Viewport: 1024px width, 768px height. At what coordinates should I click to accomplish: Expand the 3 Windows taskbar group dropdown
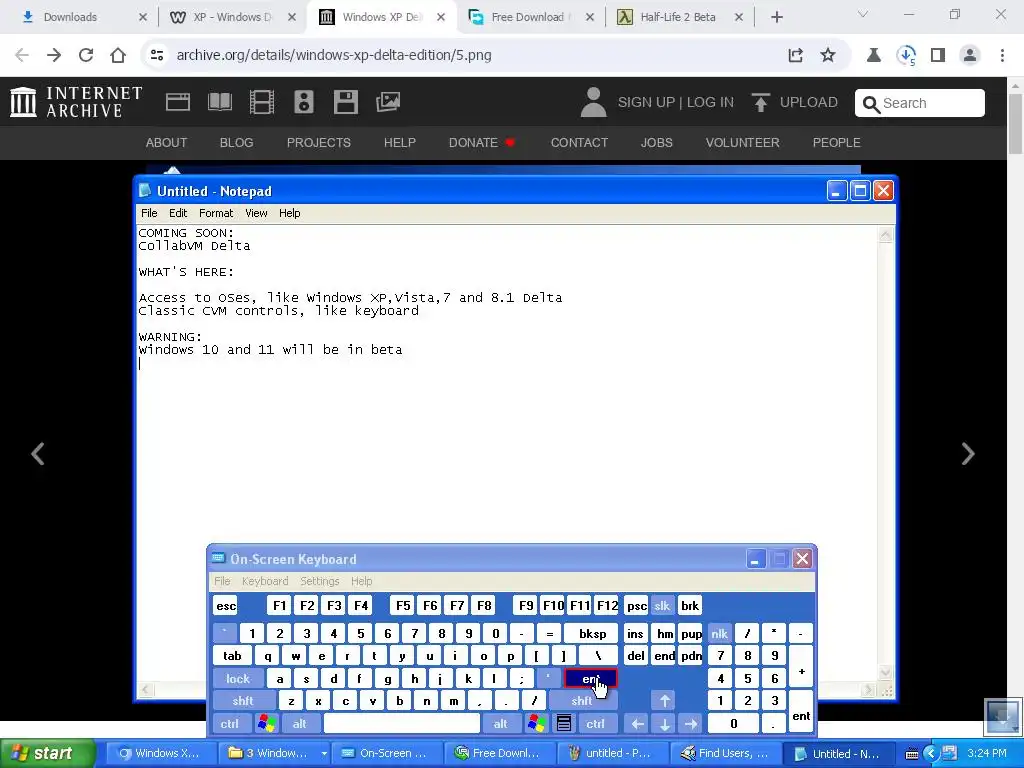(324, 753)
